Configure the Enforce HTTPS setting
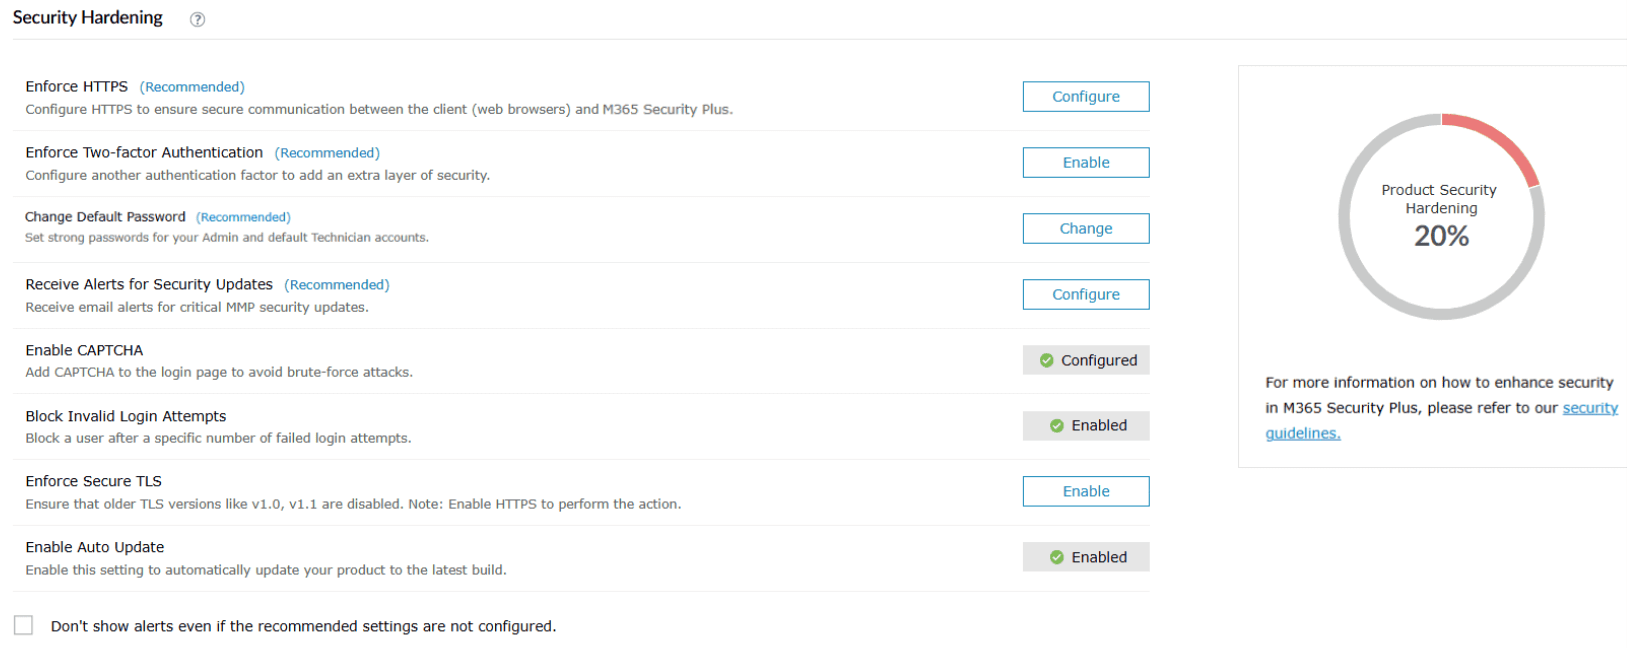Viewport: 1627px width, 648px height. [x=1085, y=97]
